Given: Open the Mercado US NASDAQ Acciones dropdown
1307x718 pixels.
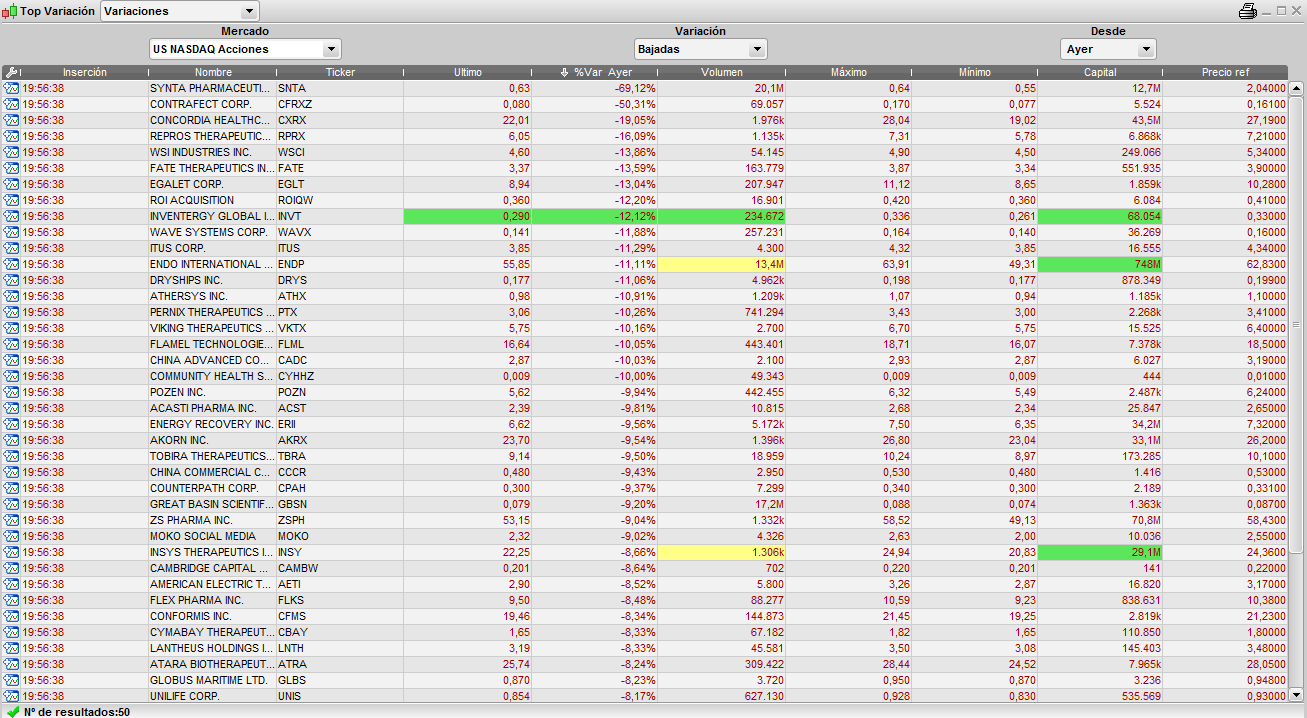Looking at the screenshot, I should [x=245, y=49].
